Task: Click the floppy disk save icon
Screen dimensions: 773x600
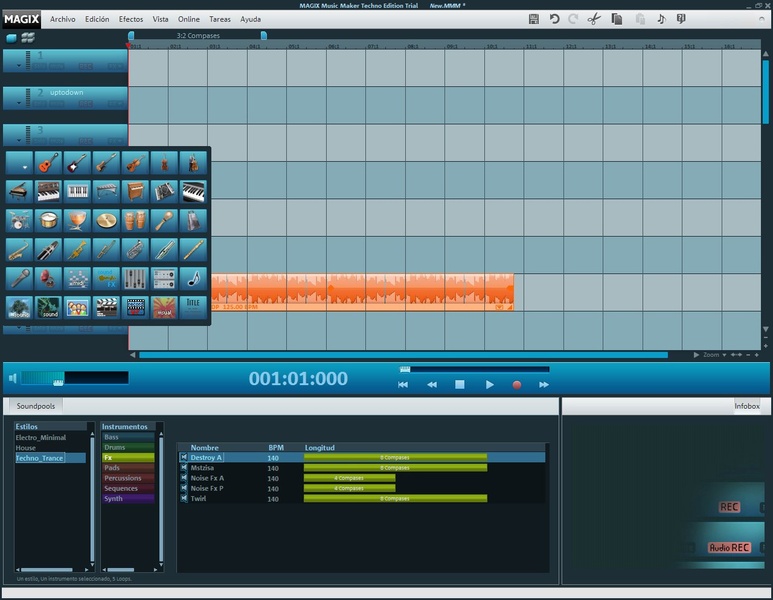Action: 534,19
